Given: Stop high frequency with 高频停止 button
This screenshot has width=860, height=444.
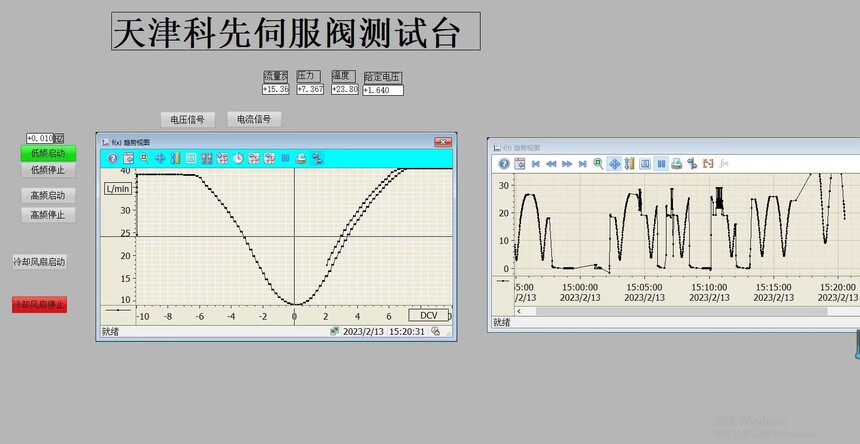Looking at the screenshot, I should (x=48, y=215).
